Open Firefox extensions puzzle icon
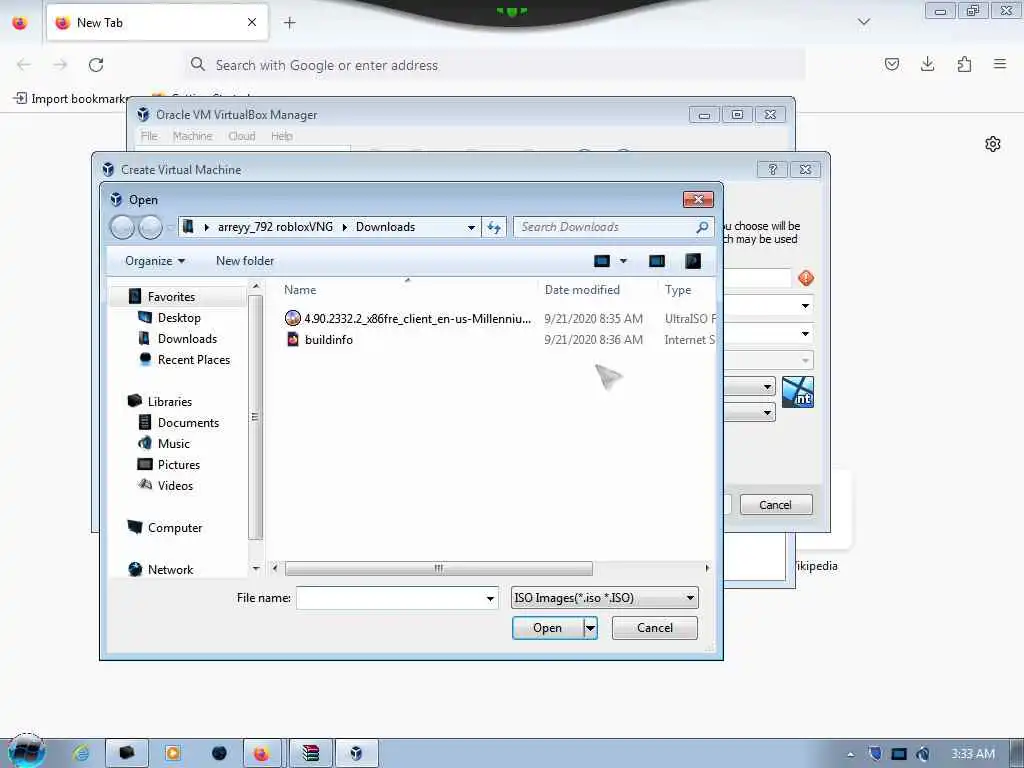 coord(964,64)
